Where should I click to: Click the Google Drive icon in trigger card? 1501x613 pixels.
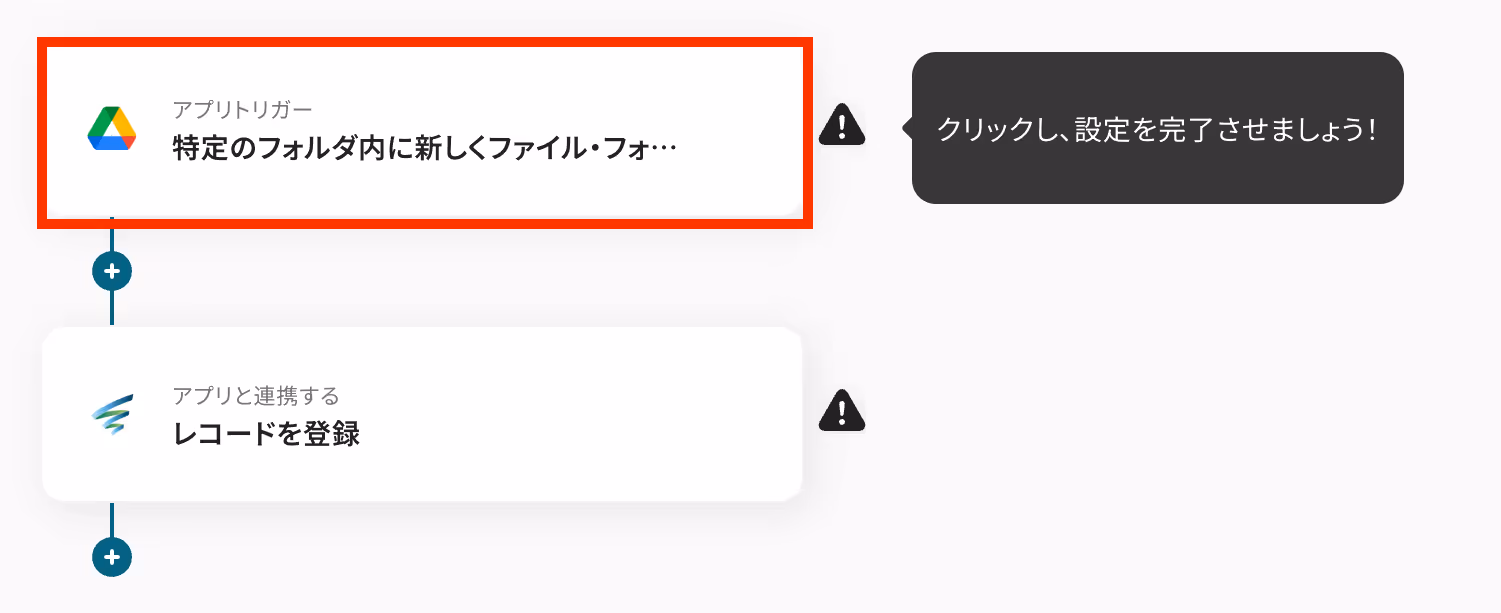(x=112, y=128)
